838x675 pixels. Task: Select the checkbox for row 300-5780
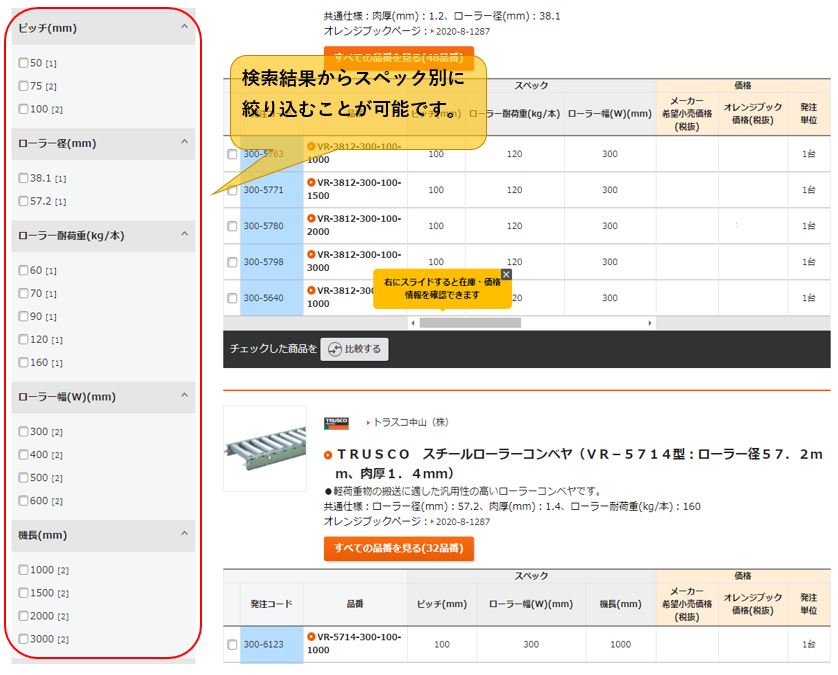tap(232, 226)
